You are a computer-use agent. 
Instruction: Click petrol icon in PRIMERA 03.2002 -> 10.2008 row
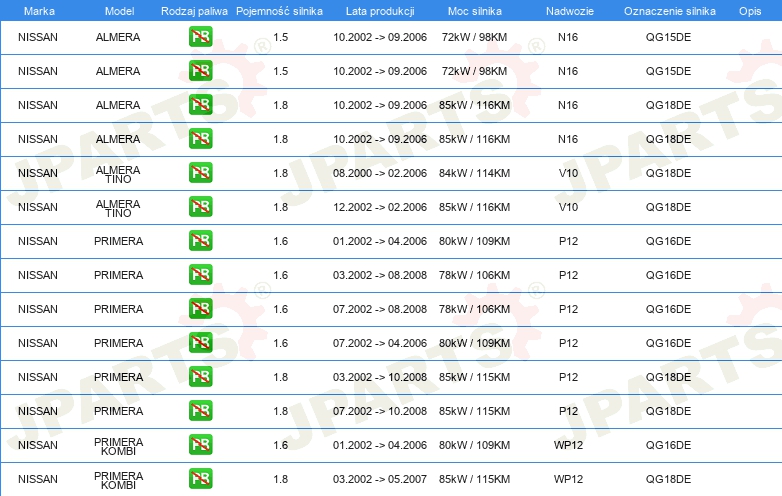(x=200, y=376)
